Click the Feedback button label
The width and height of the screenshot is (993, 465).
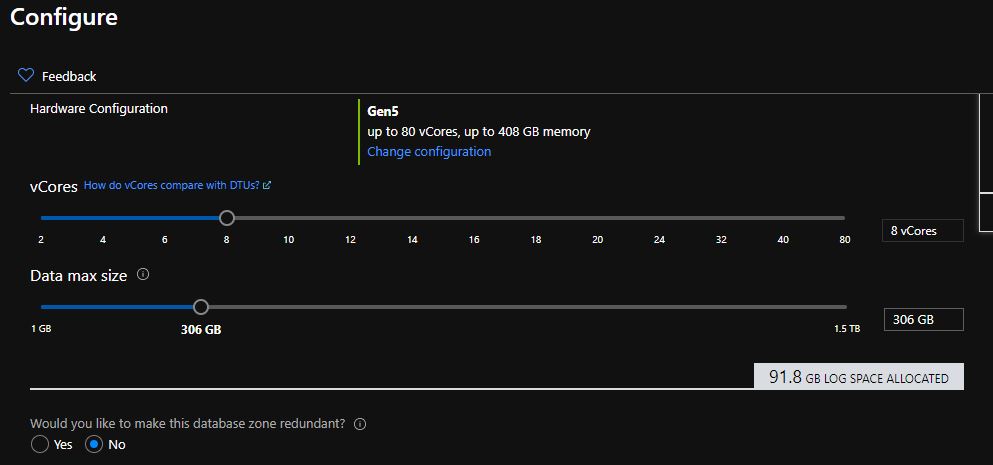[69, 76]
